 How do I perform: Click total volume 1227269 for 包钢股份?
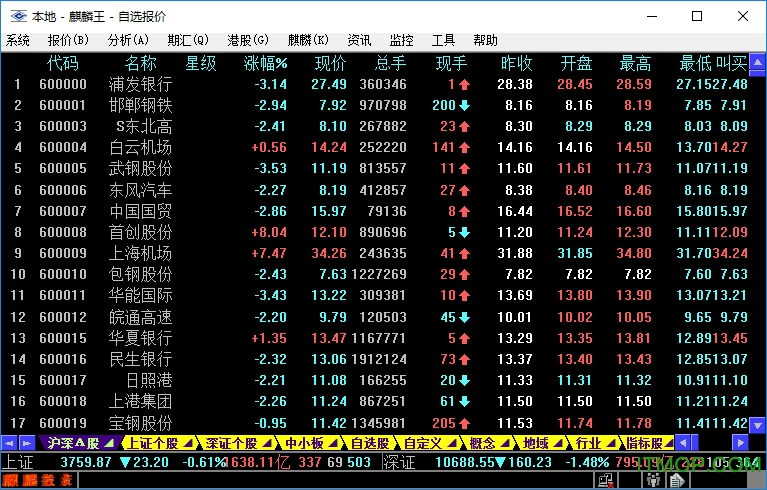[379, 274]
